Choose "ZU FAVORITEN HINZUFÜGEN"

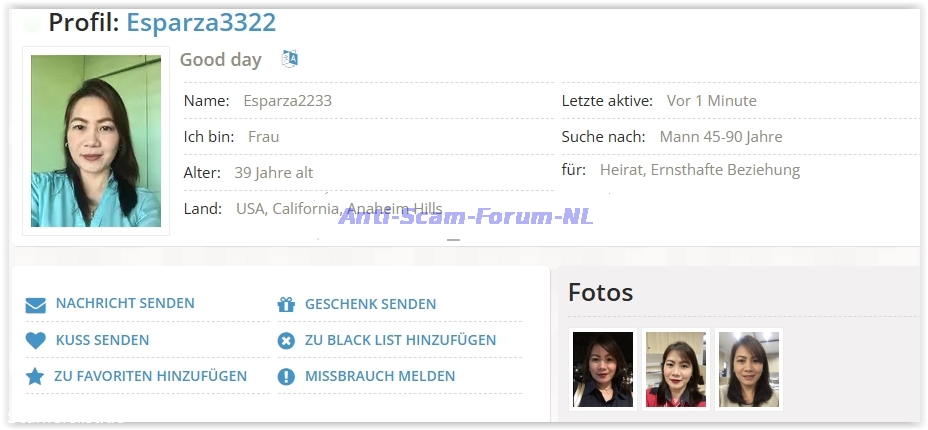tap(151, 377)
